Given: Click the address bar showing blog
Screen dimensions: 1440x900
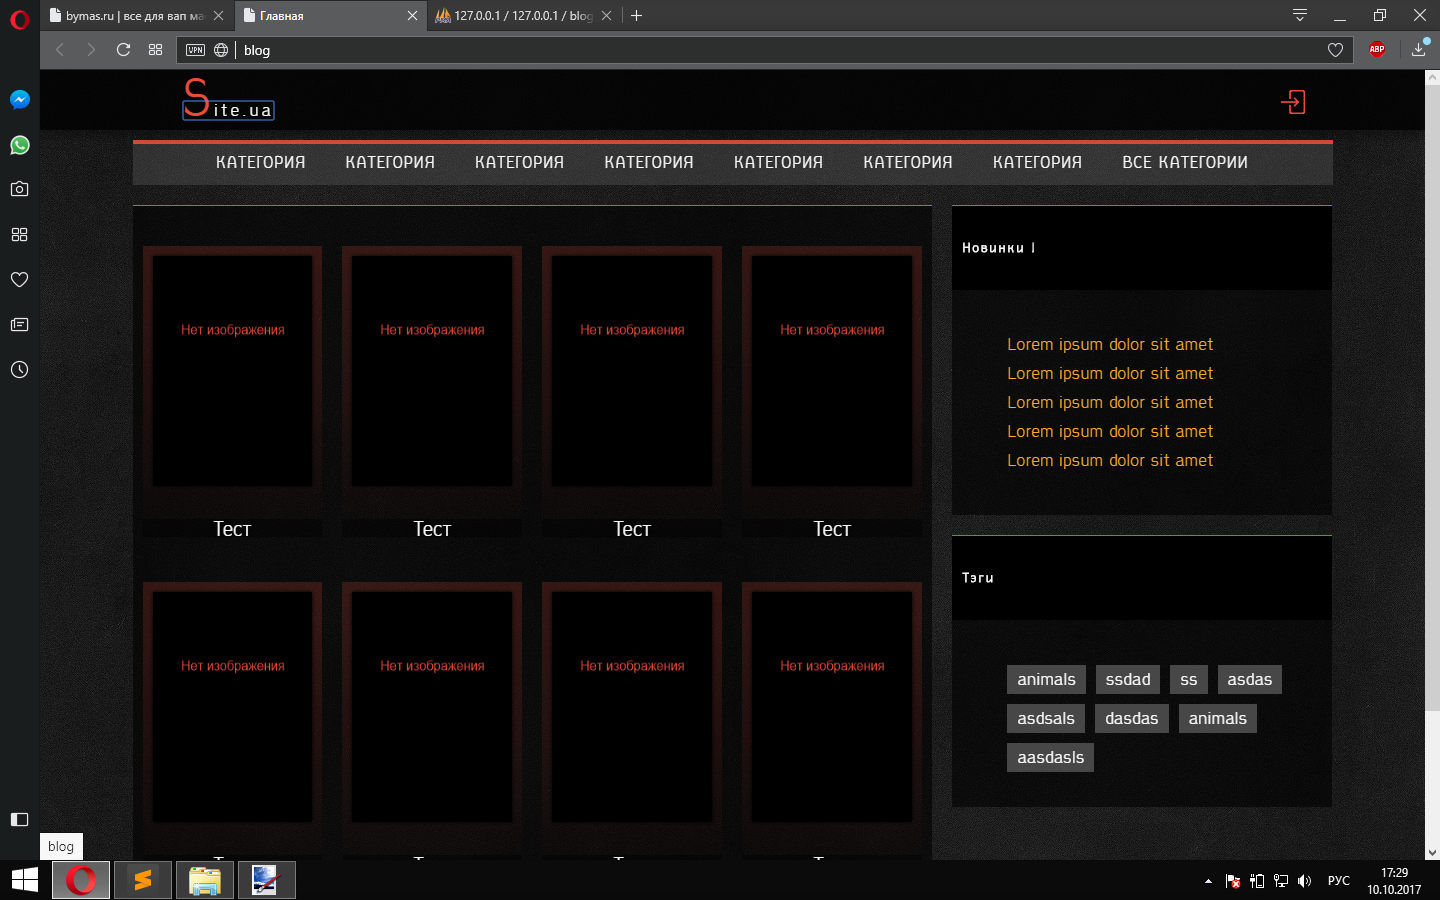Looking at the screenshot, I should pos(700,50).
